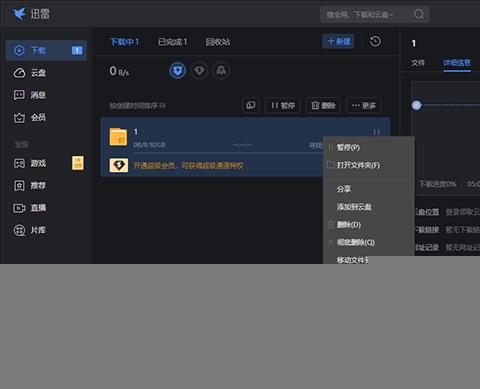Click the task size text 8.92GB
Viewport: 480px width, 389px height.
point(149,145)
